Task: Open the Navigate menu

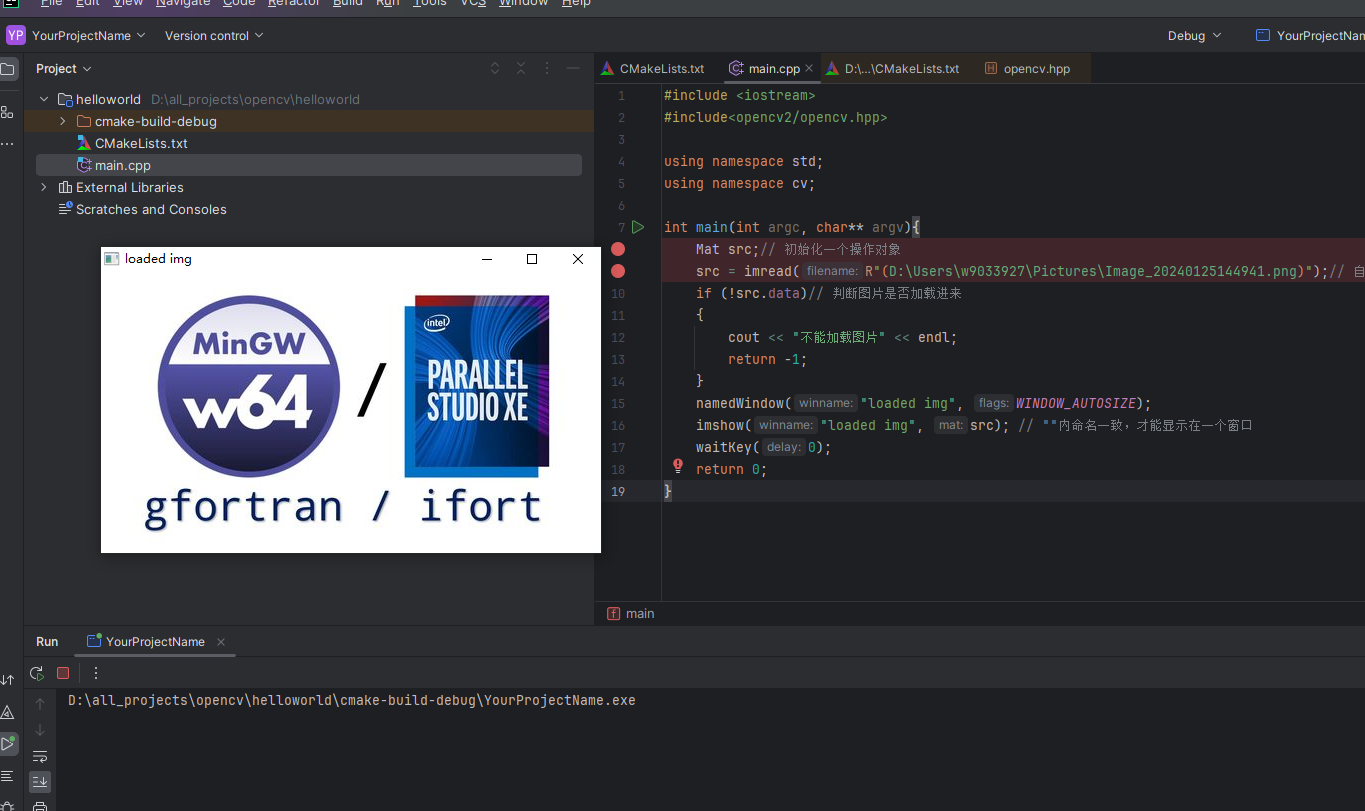Action: [183, 3]
